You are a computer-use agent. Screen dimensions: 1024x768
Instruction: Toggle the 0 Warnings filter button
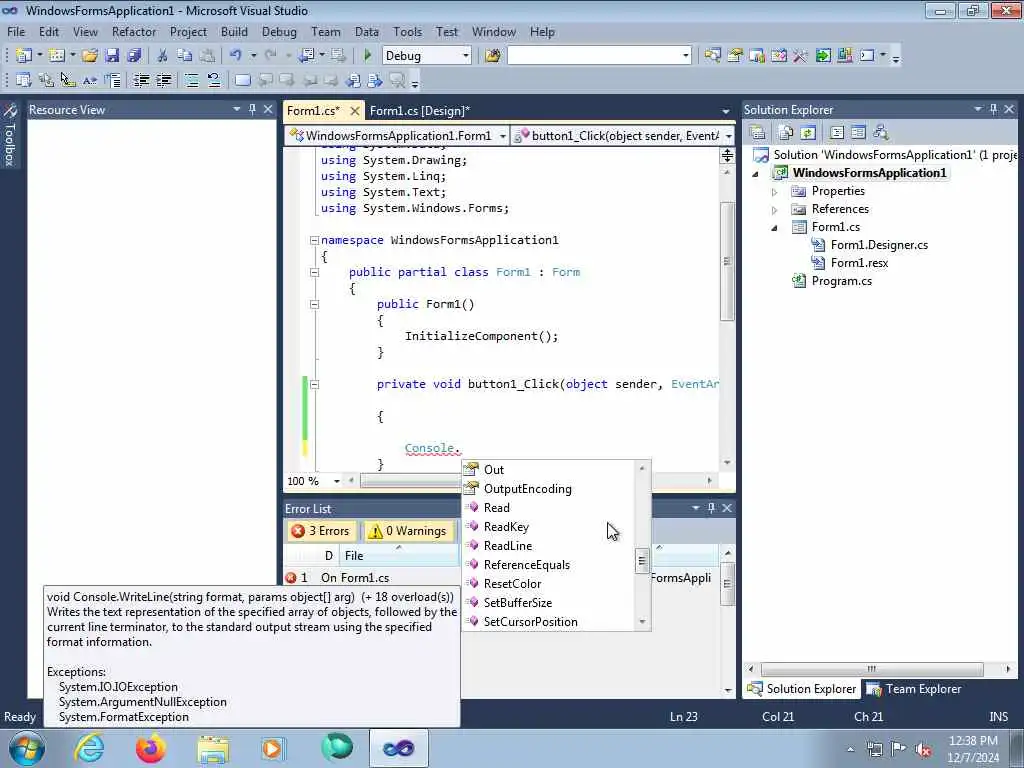[x=407, y=531]
